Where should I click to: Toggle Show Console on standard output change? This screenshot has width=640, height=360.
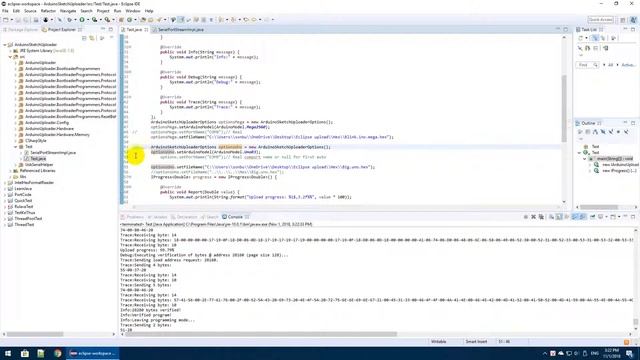pos(575,217)
